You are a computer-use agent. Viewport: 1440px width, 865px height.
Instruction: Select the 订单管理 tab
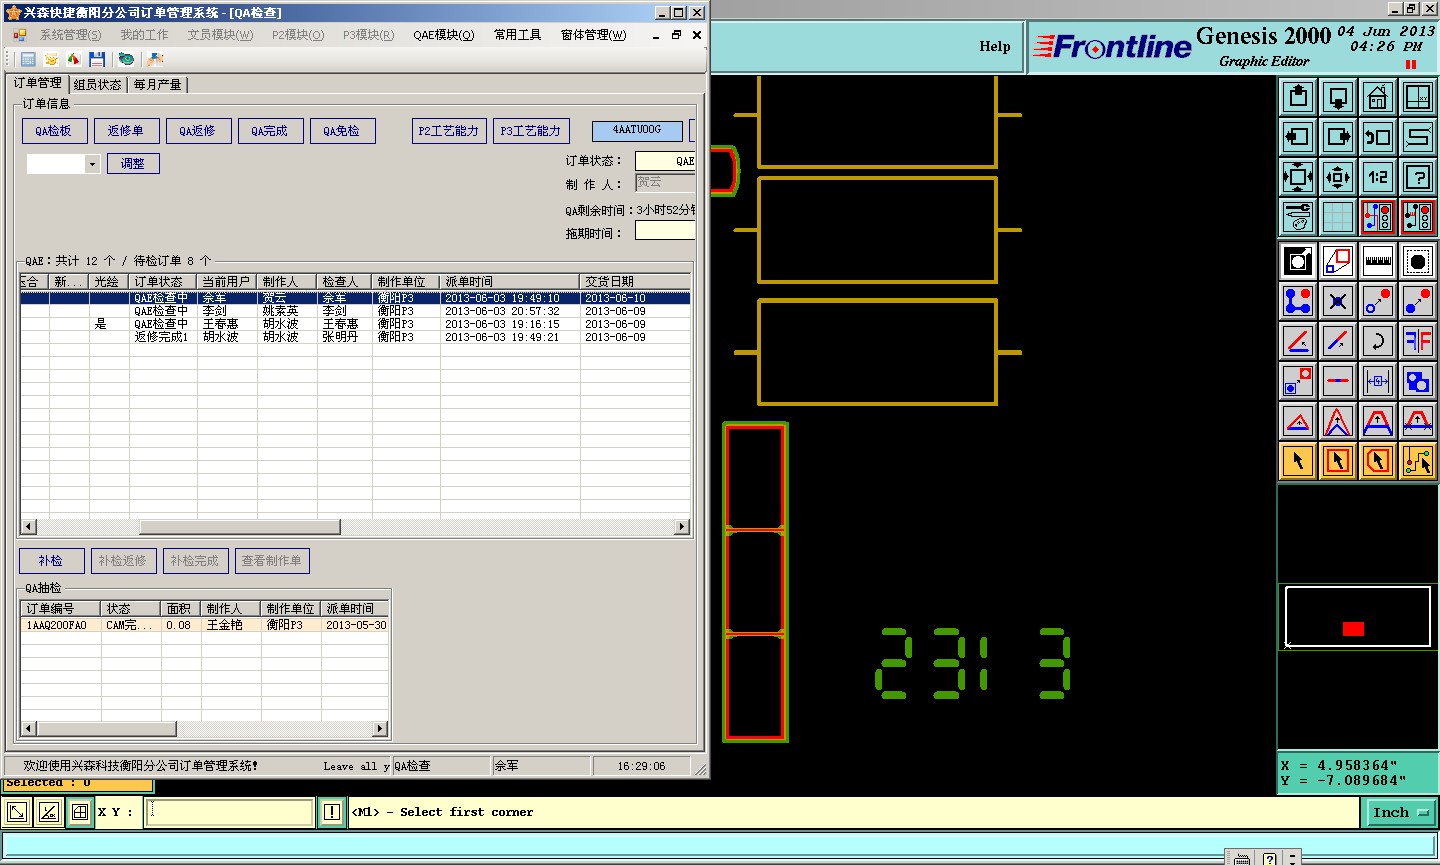pos(37,83)
